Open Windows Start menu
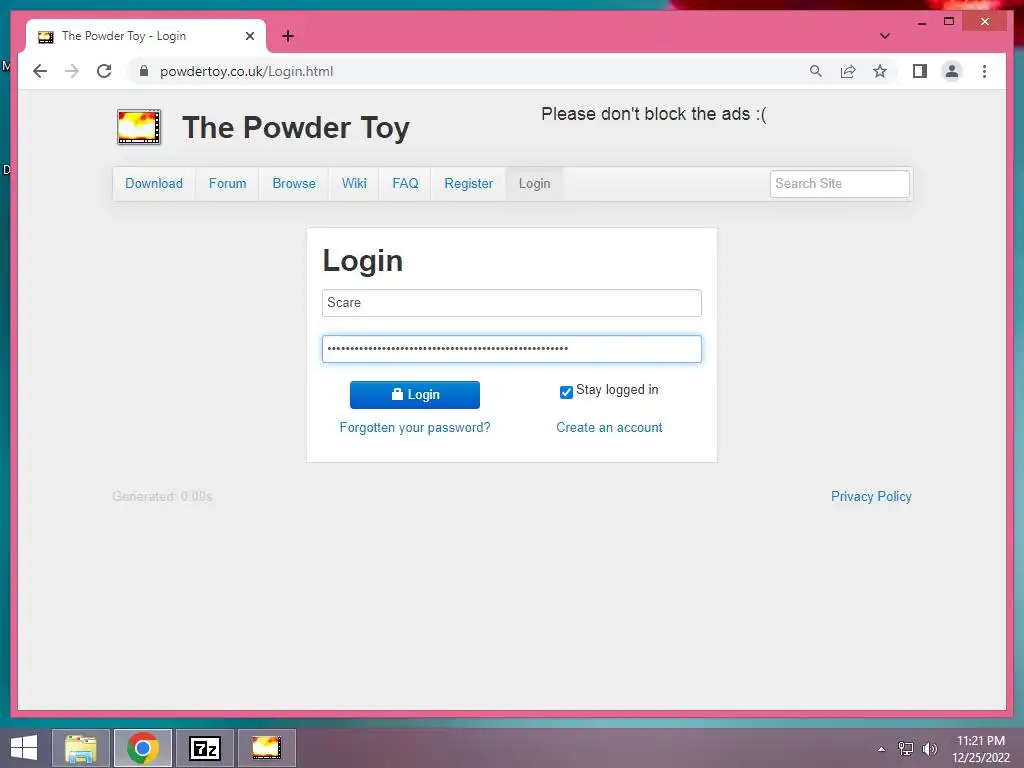Viewport: 1024px width, 768px height. pos(24,748)
